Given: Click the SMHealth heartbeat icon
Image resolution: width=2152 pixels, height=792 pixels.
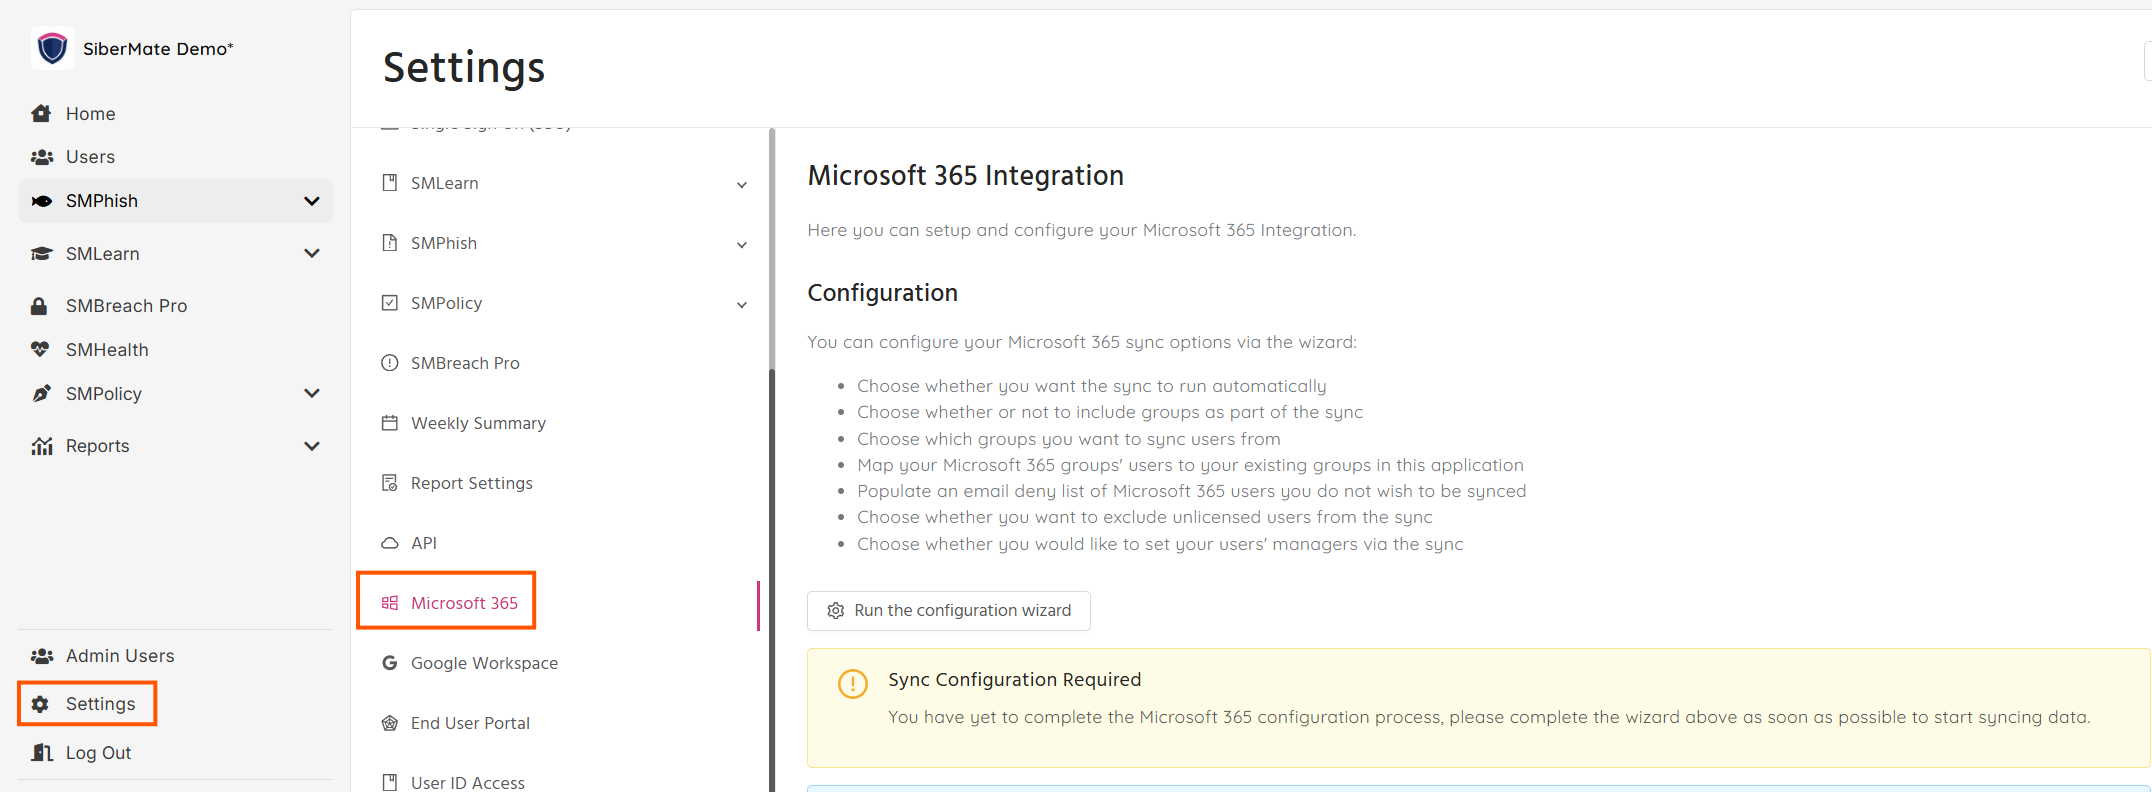Looking at the screenshot, I should pyautogui.click(x=40, y=349).
